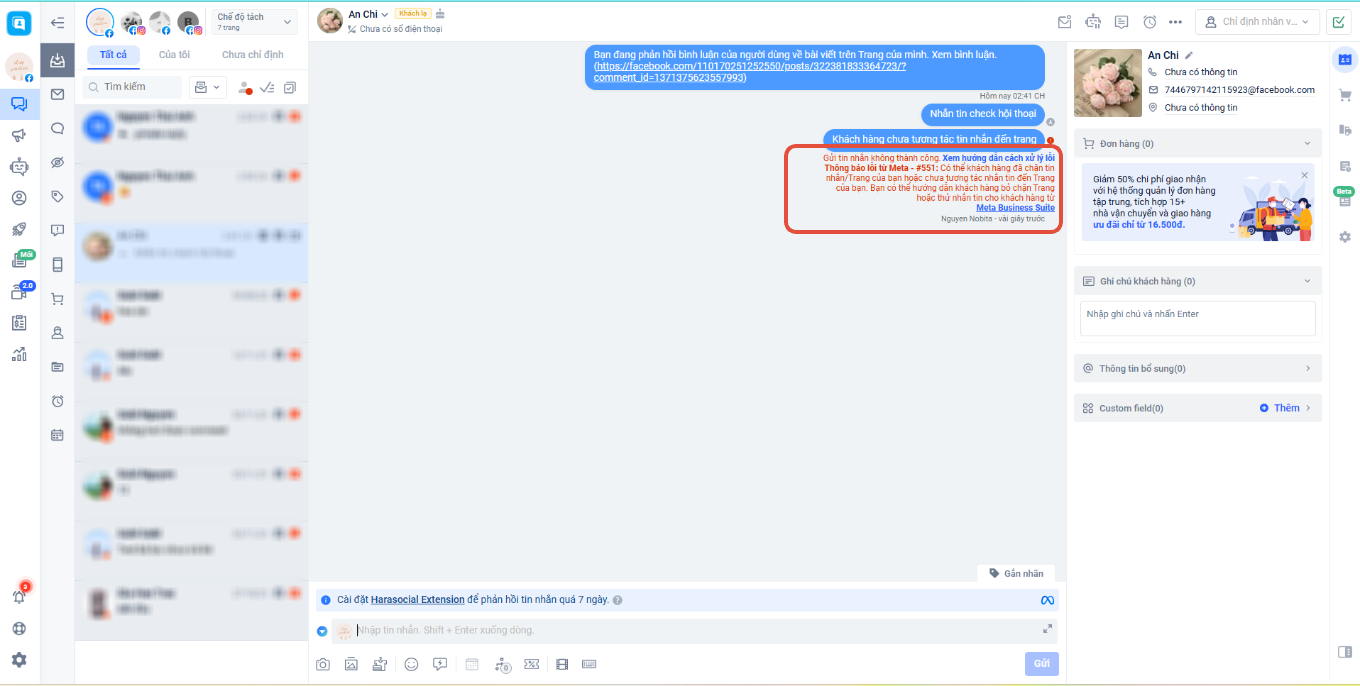Switch to Tất cả tab
The image size is (1360, 686).
click(x=113, y=54)
